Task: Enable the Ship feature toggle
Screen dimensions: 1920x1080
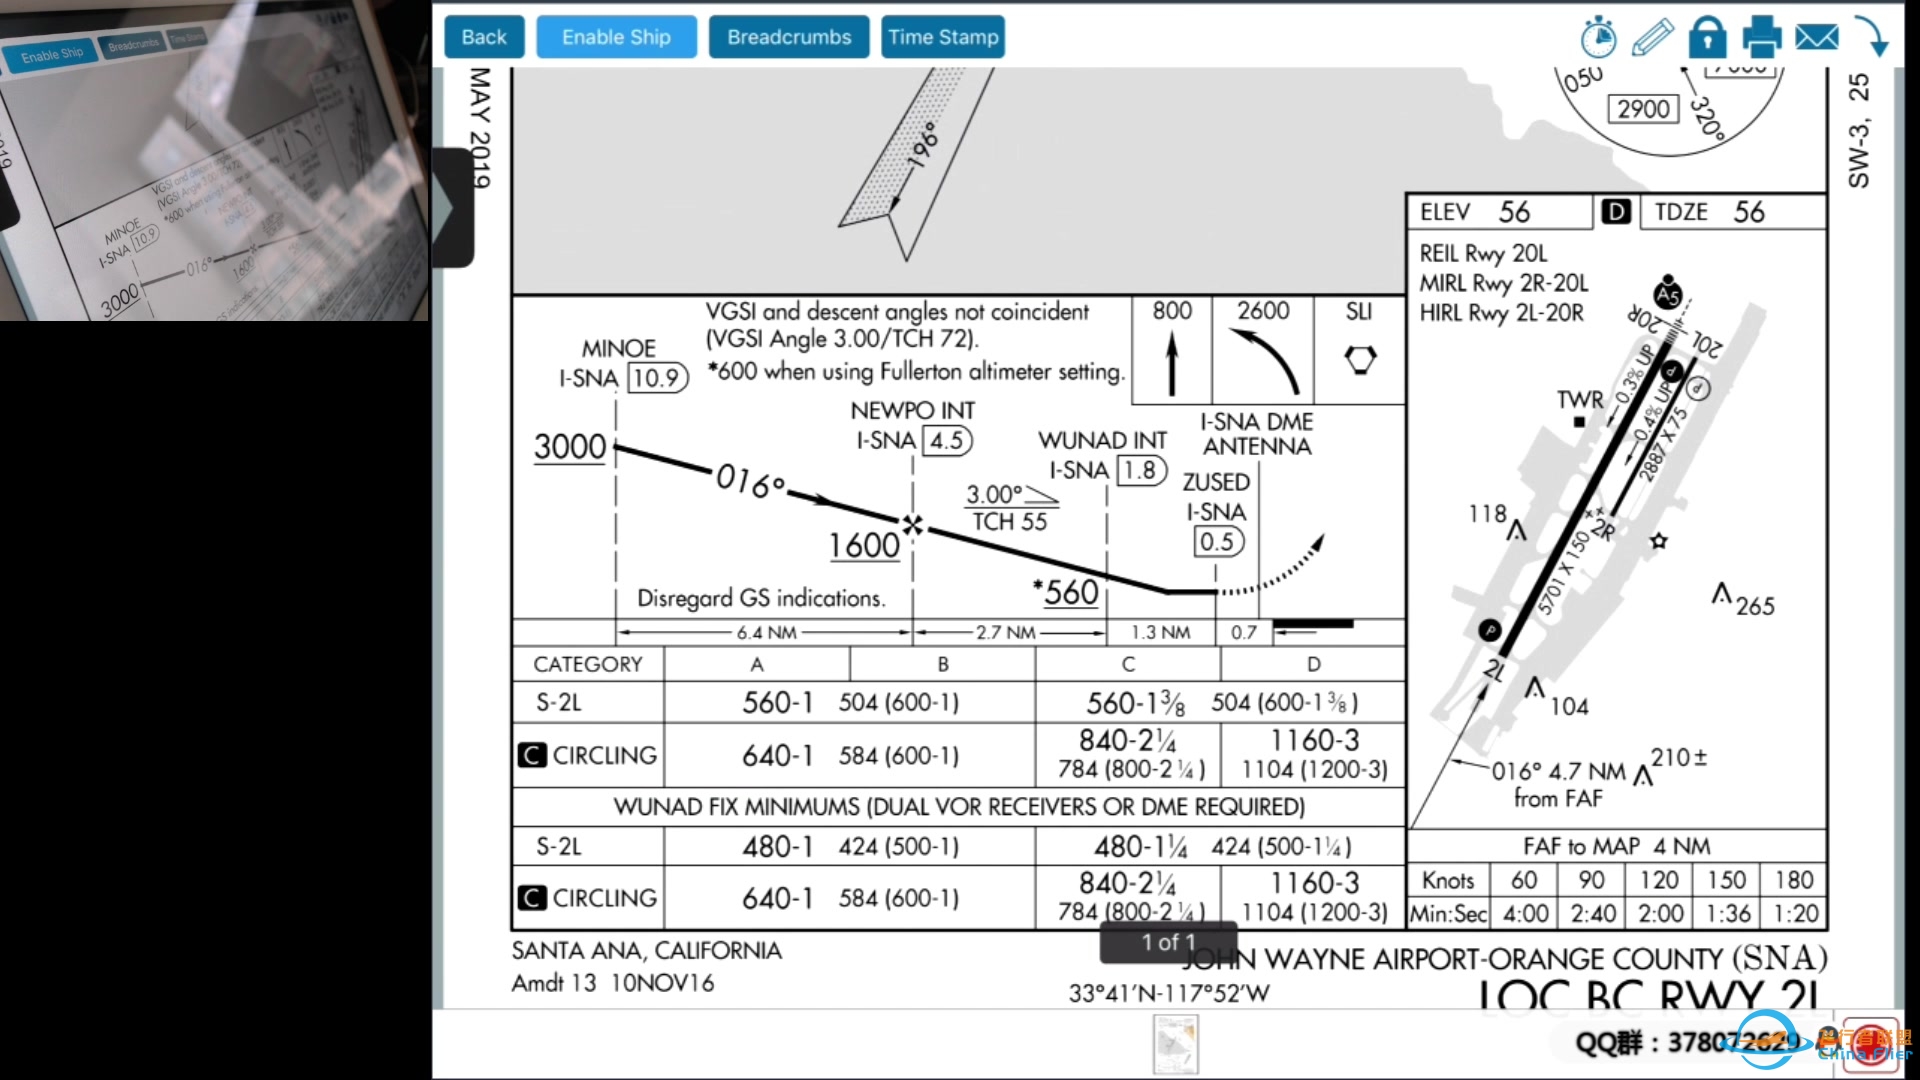Action: 615,37
